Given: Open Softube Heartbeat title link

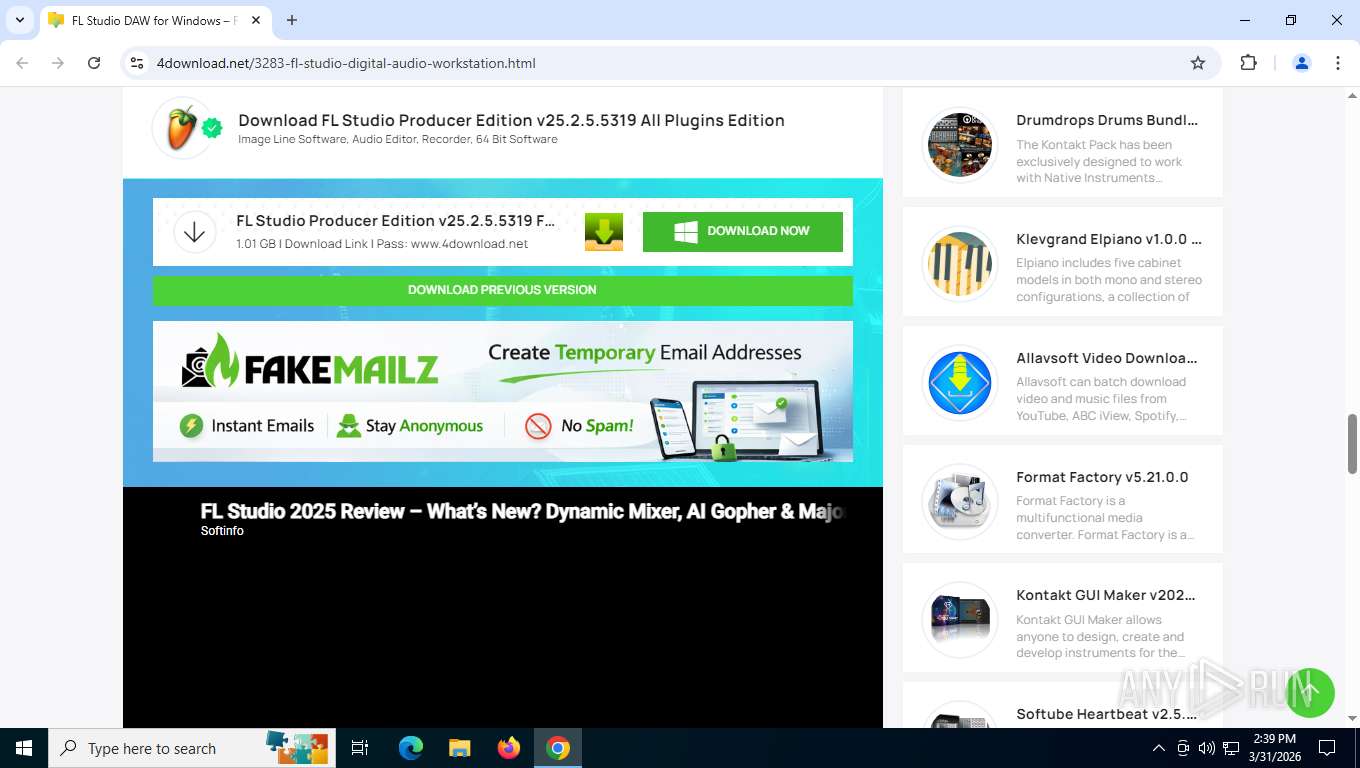Looking at the screenshot, I should click(1107, 714).
